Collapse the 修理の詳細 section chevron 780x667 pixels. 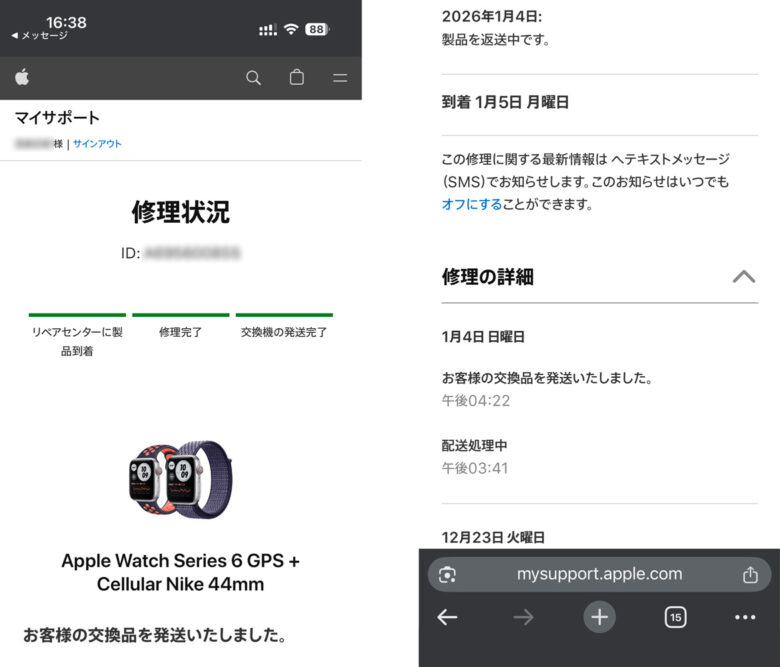[x=743, y=277]
